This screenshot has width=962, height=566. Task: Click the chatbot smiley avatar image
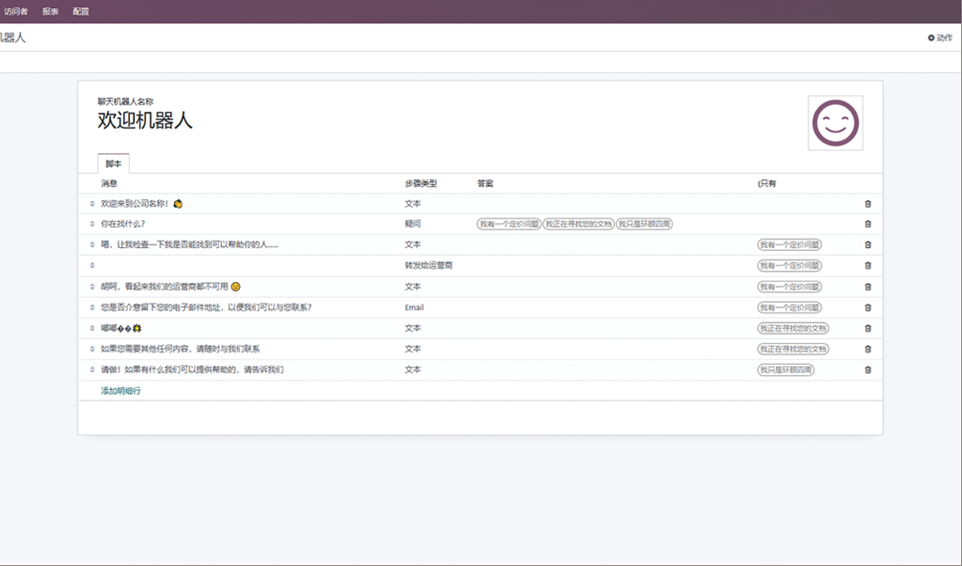pos(835,123)
